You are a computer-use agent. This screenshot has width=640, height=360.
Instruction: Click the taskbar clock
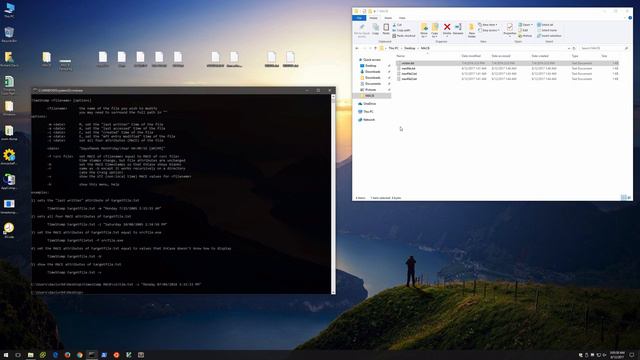point(617,355)
